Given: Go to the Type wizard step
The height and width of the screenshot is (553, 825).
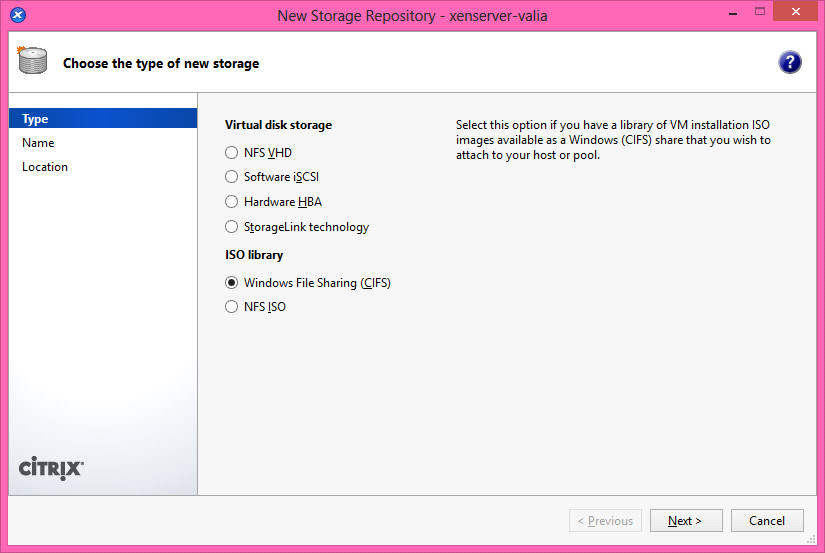Looking at the screenshot, I should pos(103,118).
